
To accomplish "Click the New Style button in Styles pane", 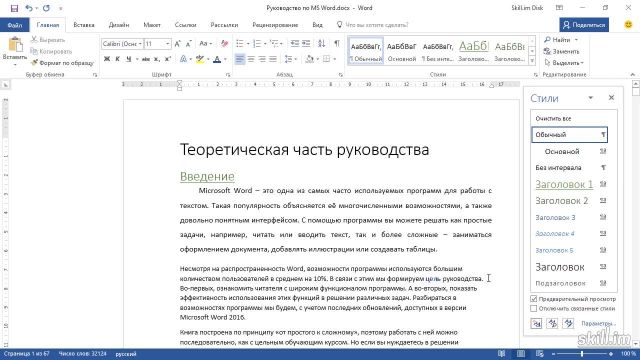I will [x=536, y=324].
